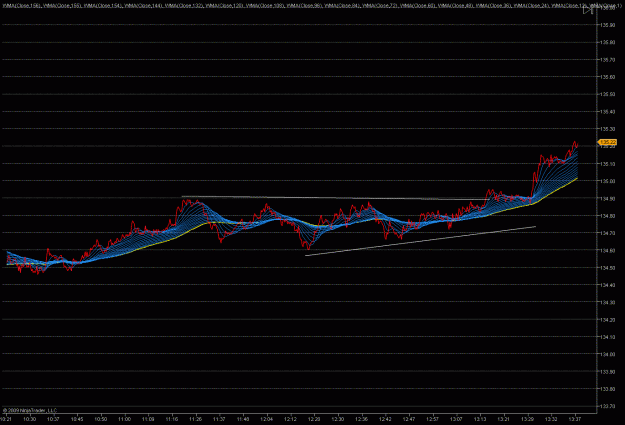Viewport: 625px width, 425px height.
Task: Click the 133.80 price axis label
Action: (x=607, y=389)
